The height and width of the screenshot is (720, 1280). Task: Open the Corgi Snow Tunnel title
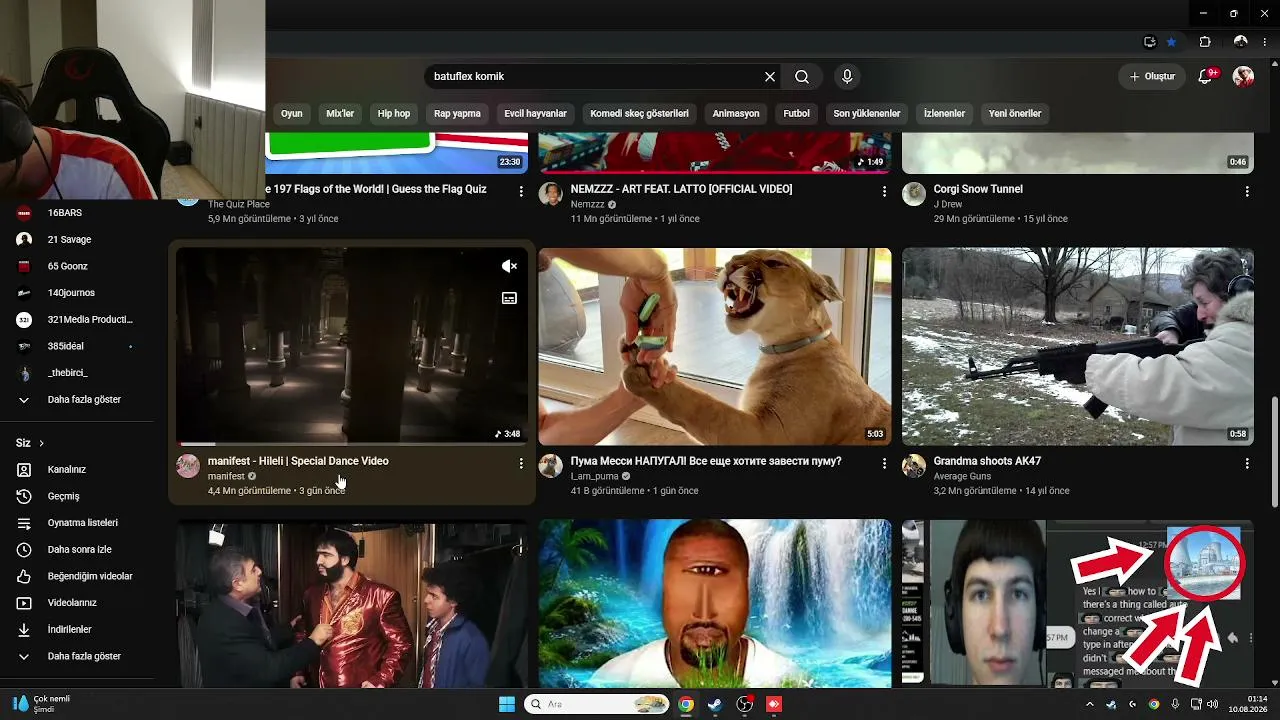coord(978,189)
